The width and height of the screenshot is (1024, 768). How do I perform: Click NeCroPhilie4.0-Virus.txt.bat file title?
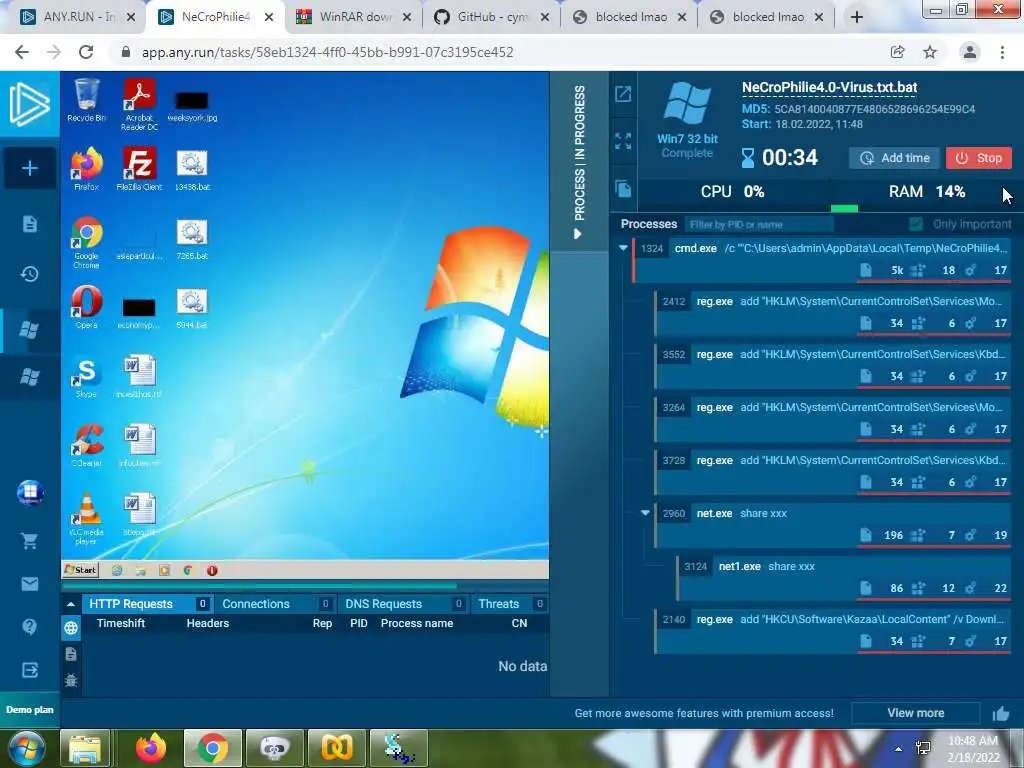coord(829,88)
